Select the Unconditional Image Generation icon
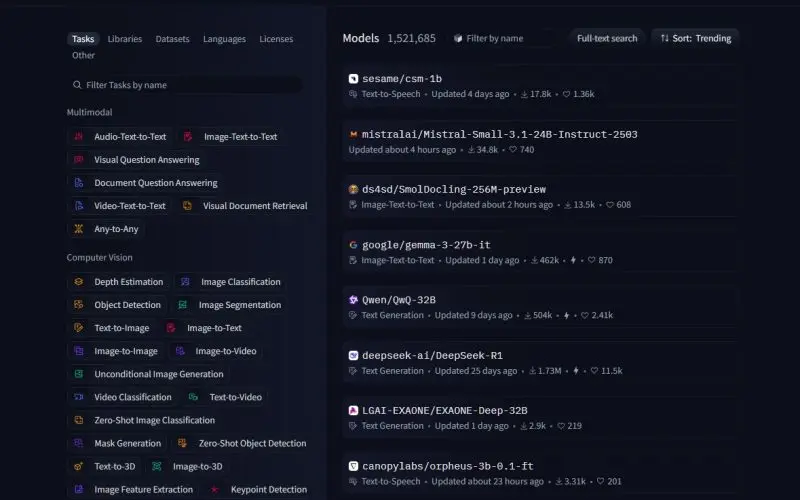Image resolution: width=800 pixels, height=500 pixels. (79, 374)
